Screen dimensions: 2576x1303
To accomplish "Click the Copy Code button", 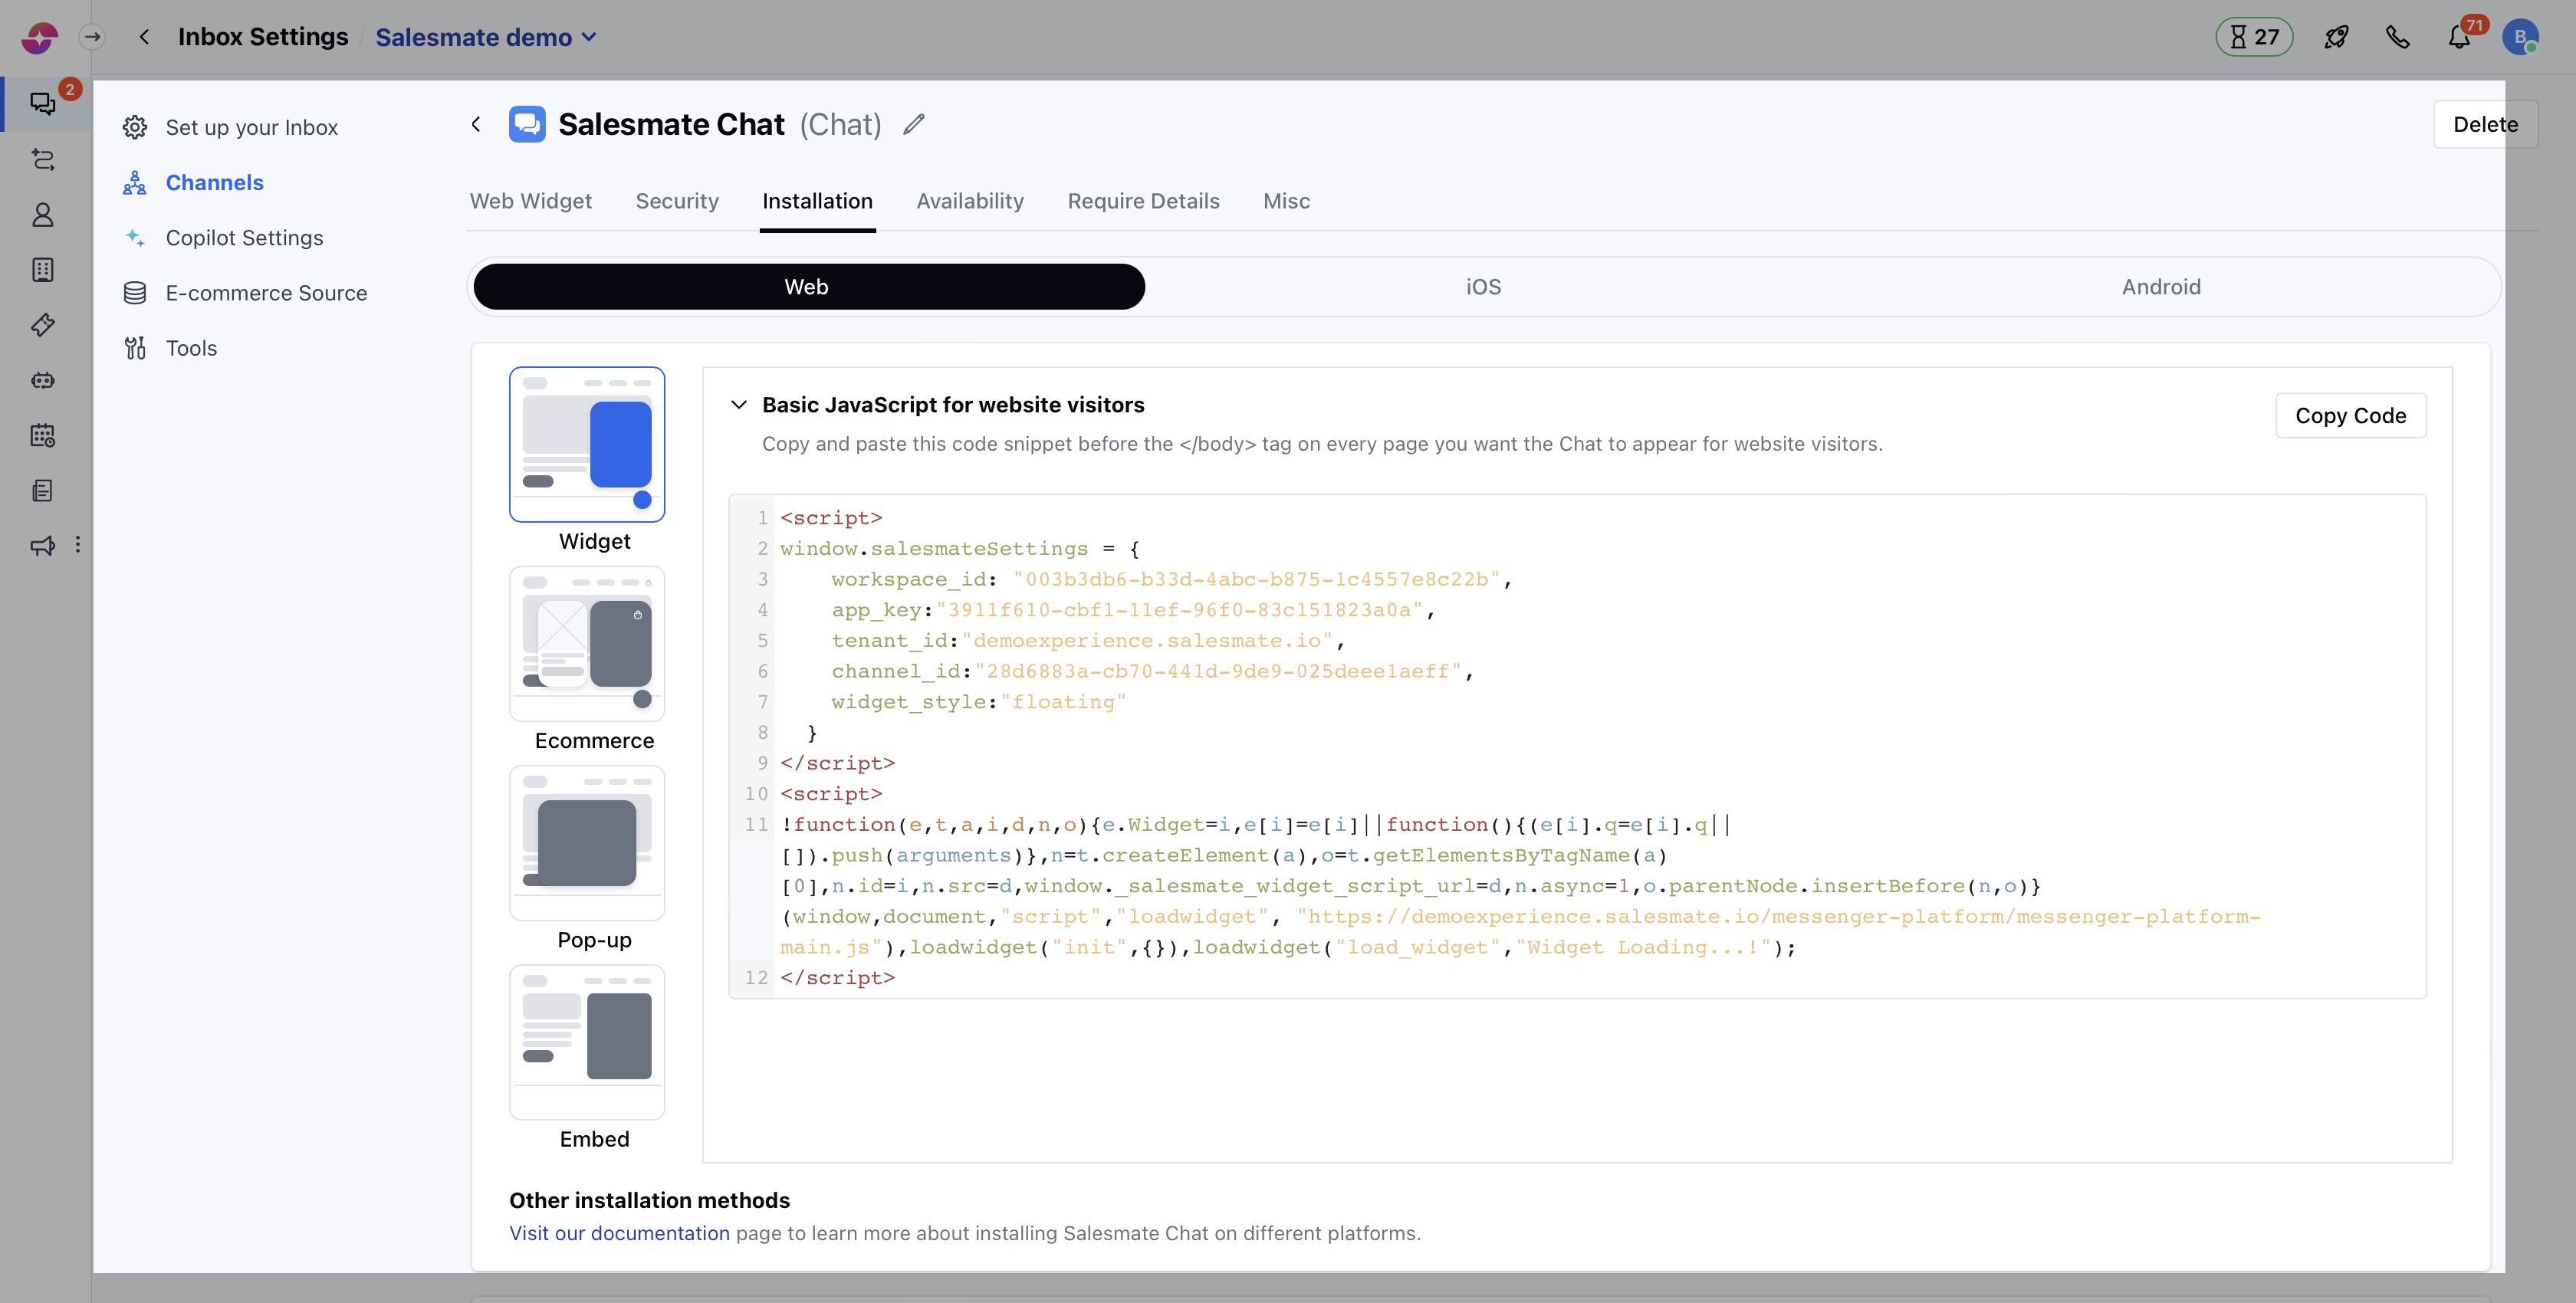I will click(x=2350, y=415).
